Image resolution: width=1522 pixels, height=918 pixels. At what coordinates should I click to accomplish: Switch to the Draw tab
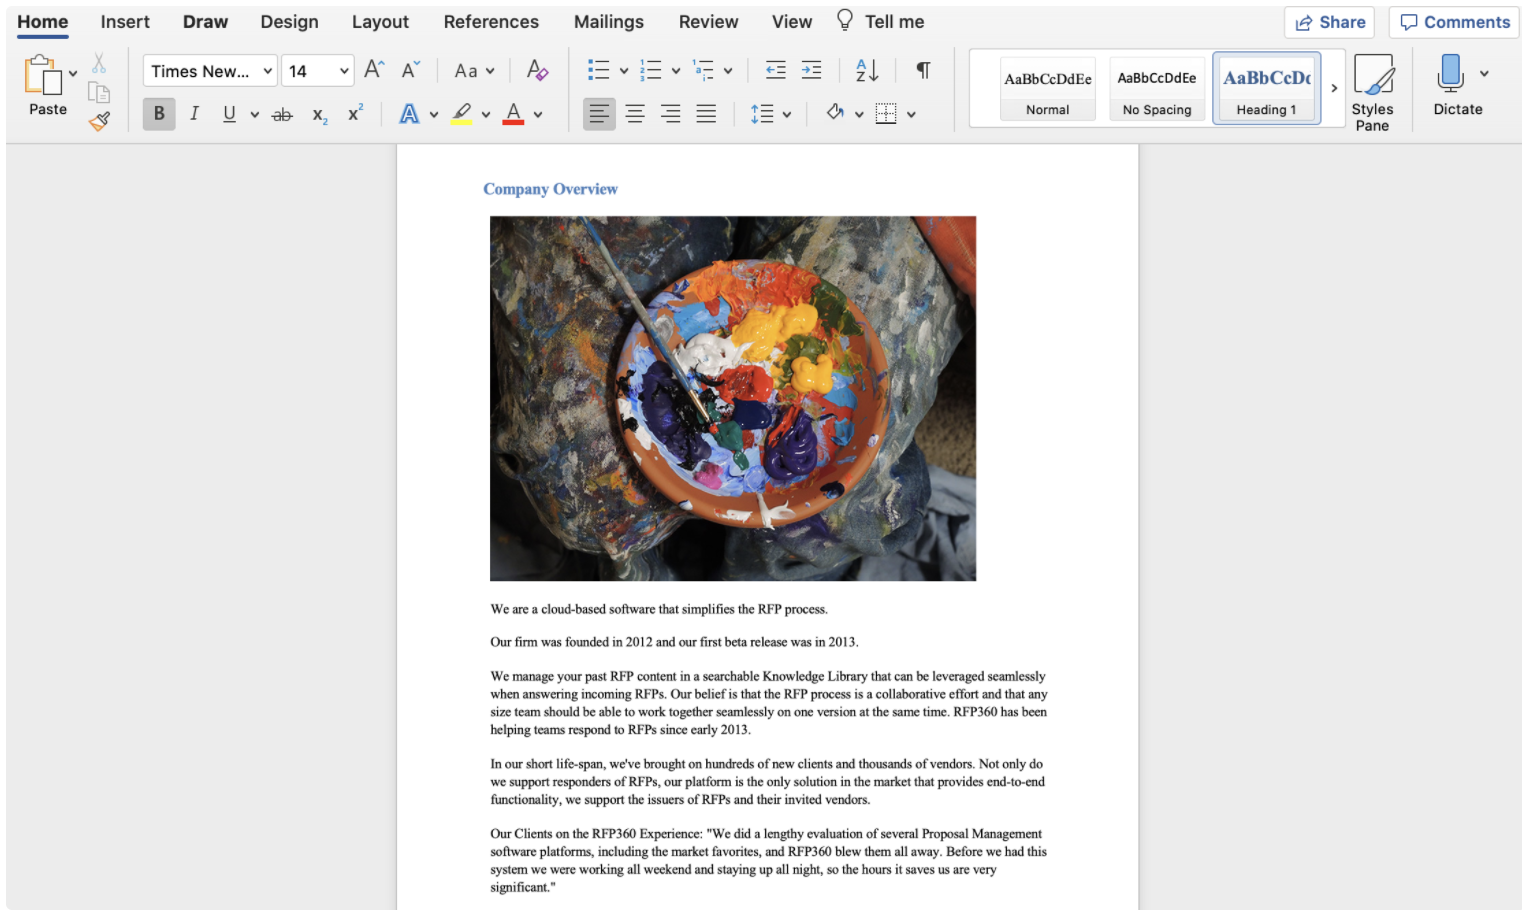[205, 22]
